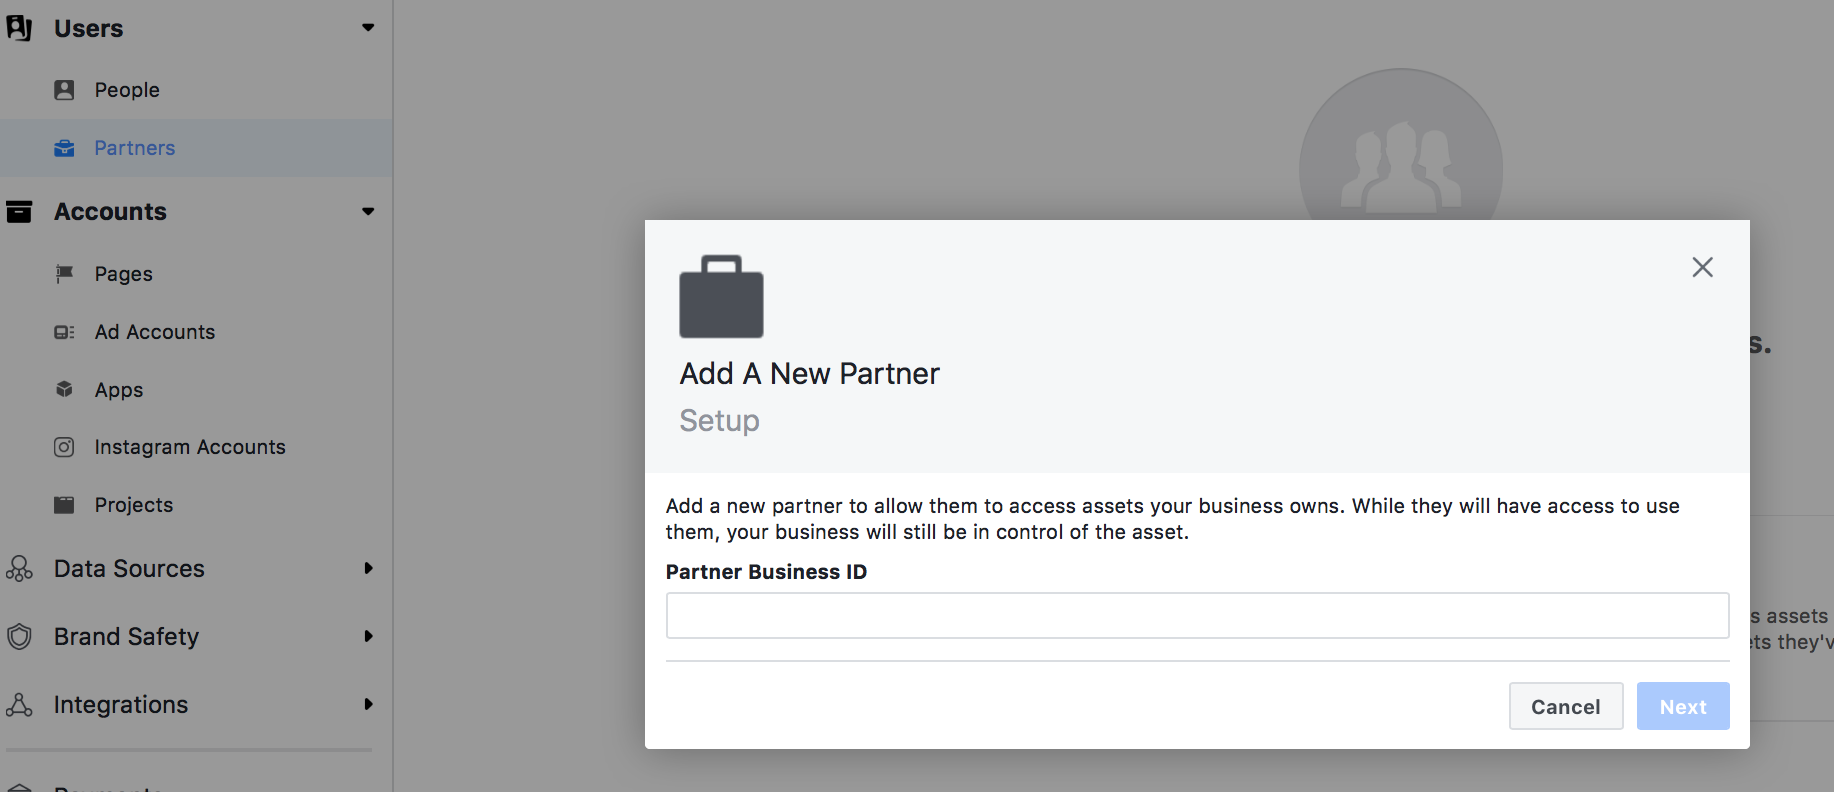Click the Brand Safety shield icon
The image size is (1834, 792).
point(19,637)
